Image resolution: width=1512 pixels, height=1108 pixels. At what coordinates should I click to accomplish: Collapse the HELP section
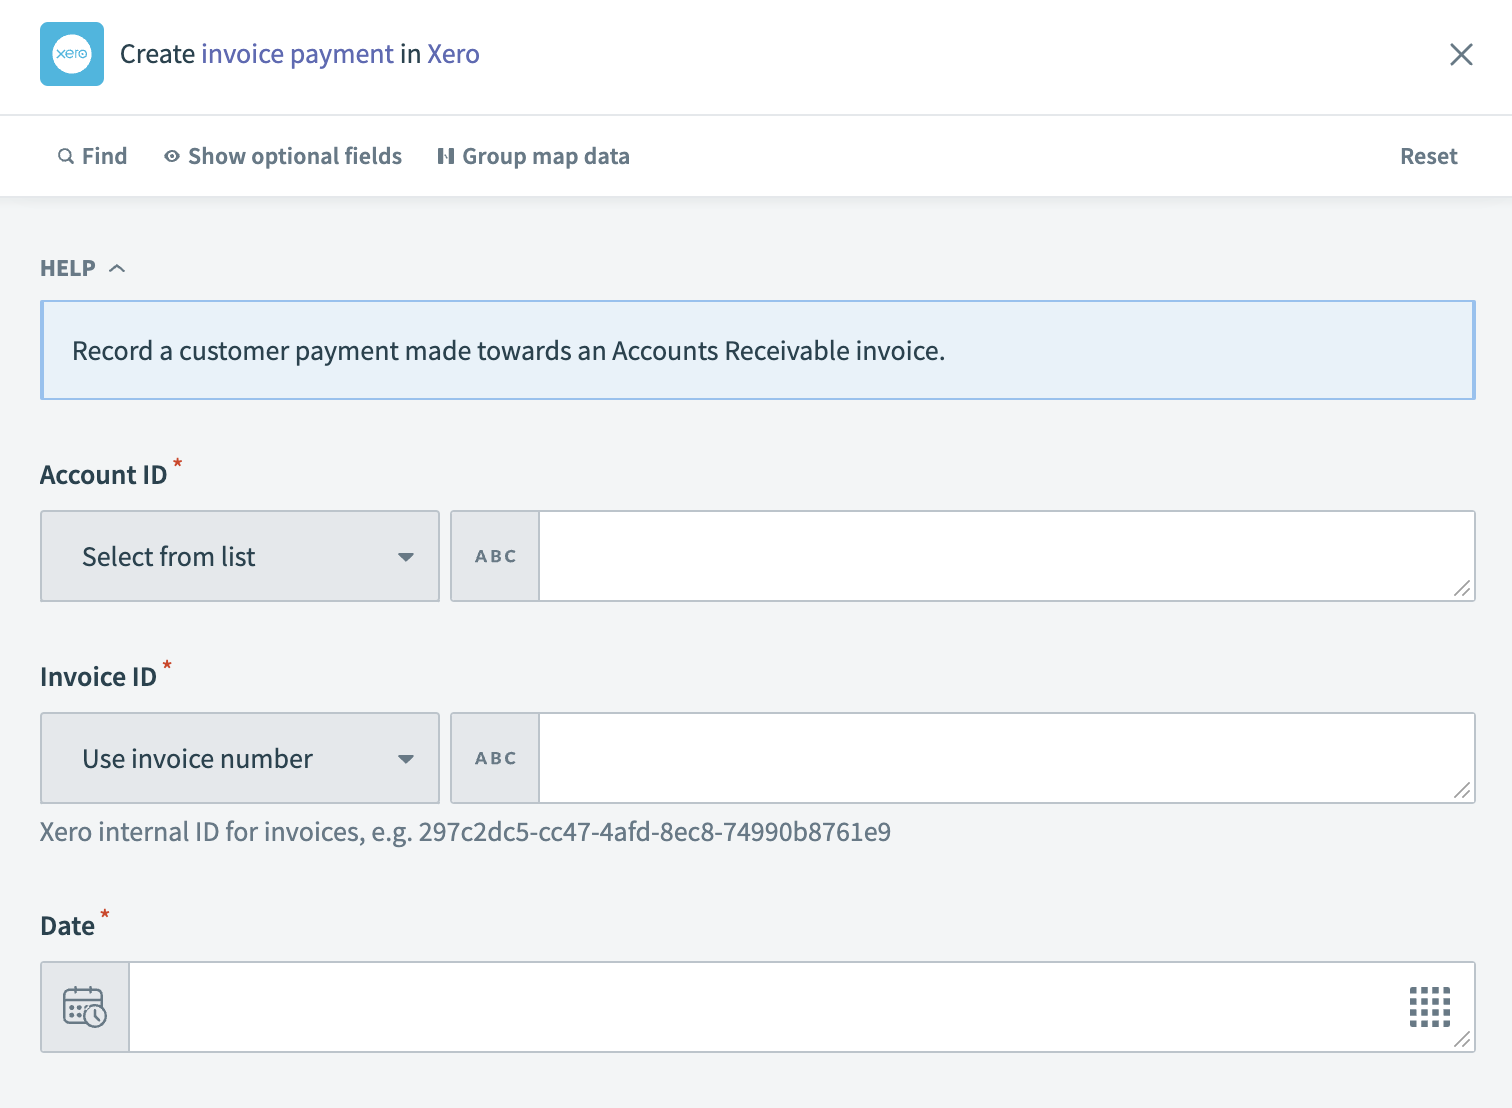coord(117,267)
